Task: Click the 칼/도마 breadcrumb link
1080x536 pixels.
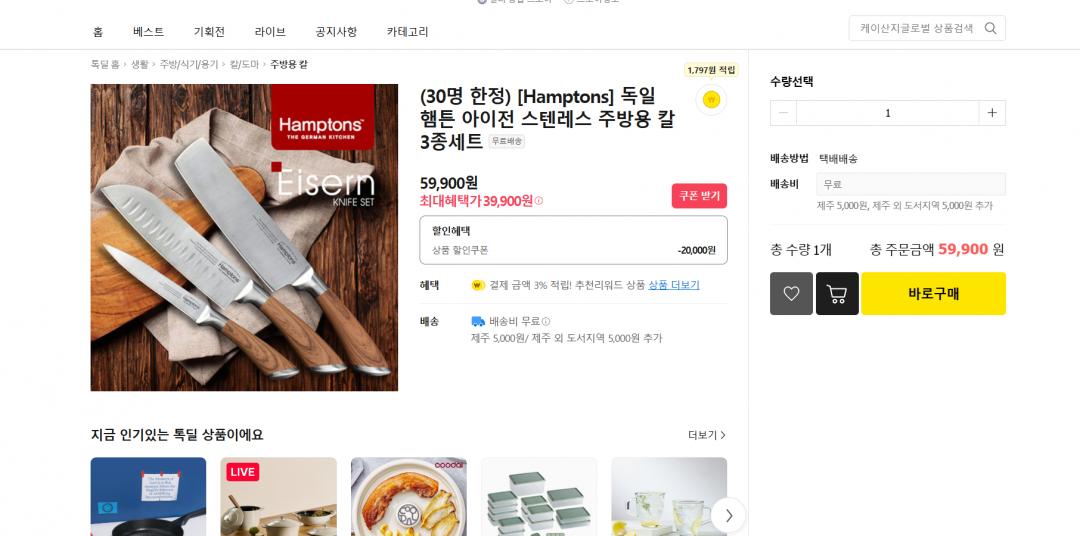Action: click(244, 64)
